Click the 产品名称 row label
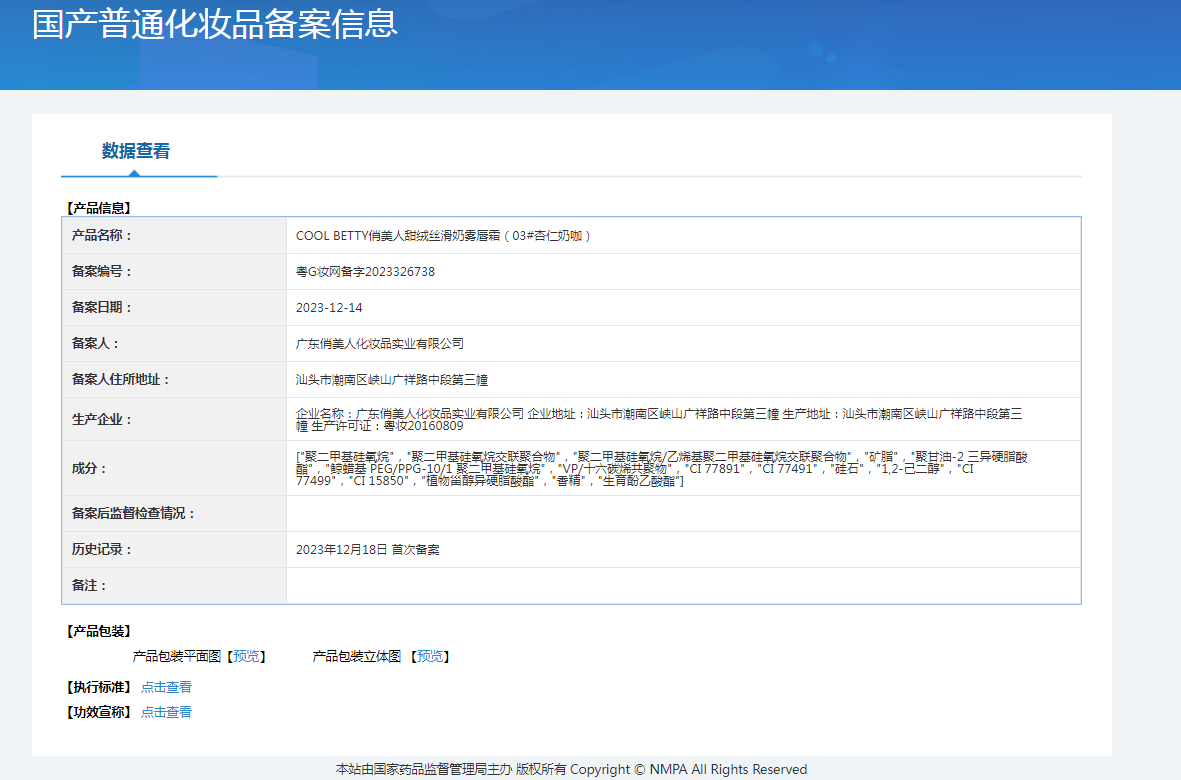 tap(102, 236)
